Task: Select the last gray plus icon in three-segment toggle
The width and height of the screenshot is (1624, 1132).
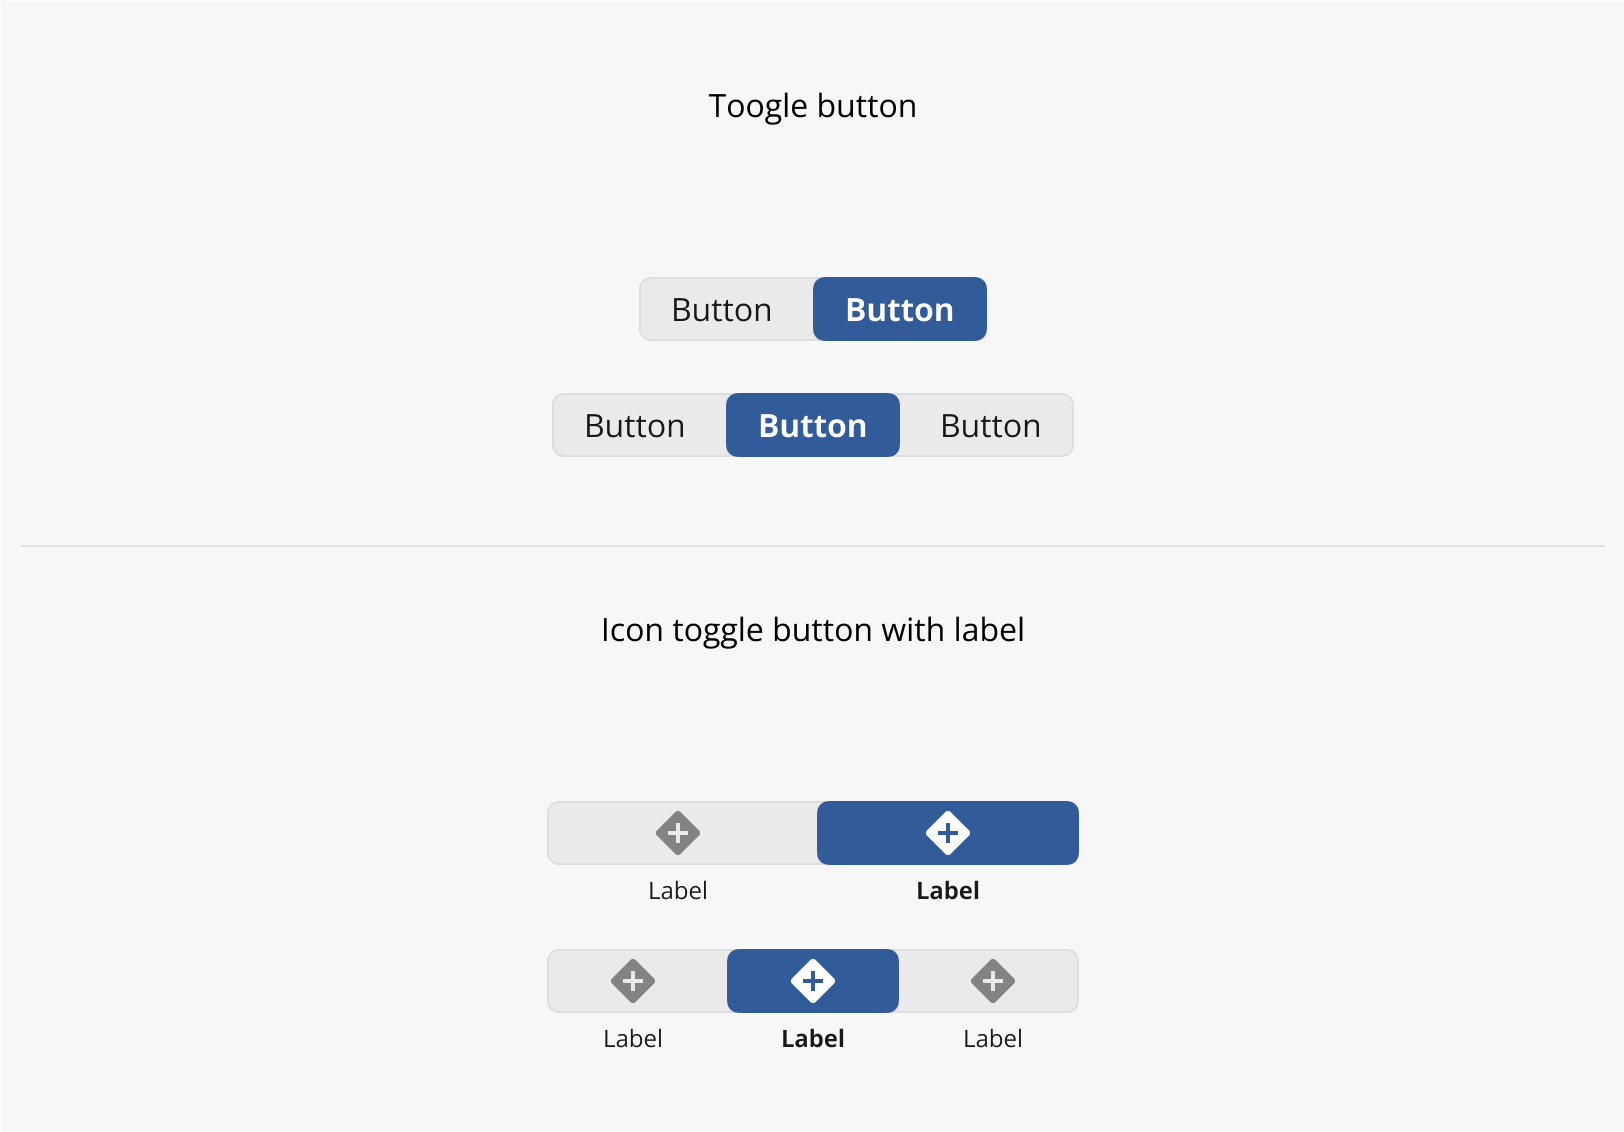Action: coord(993,981)
